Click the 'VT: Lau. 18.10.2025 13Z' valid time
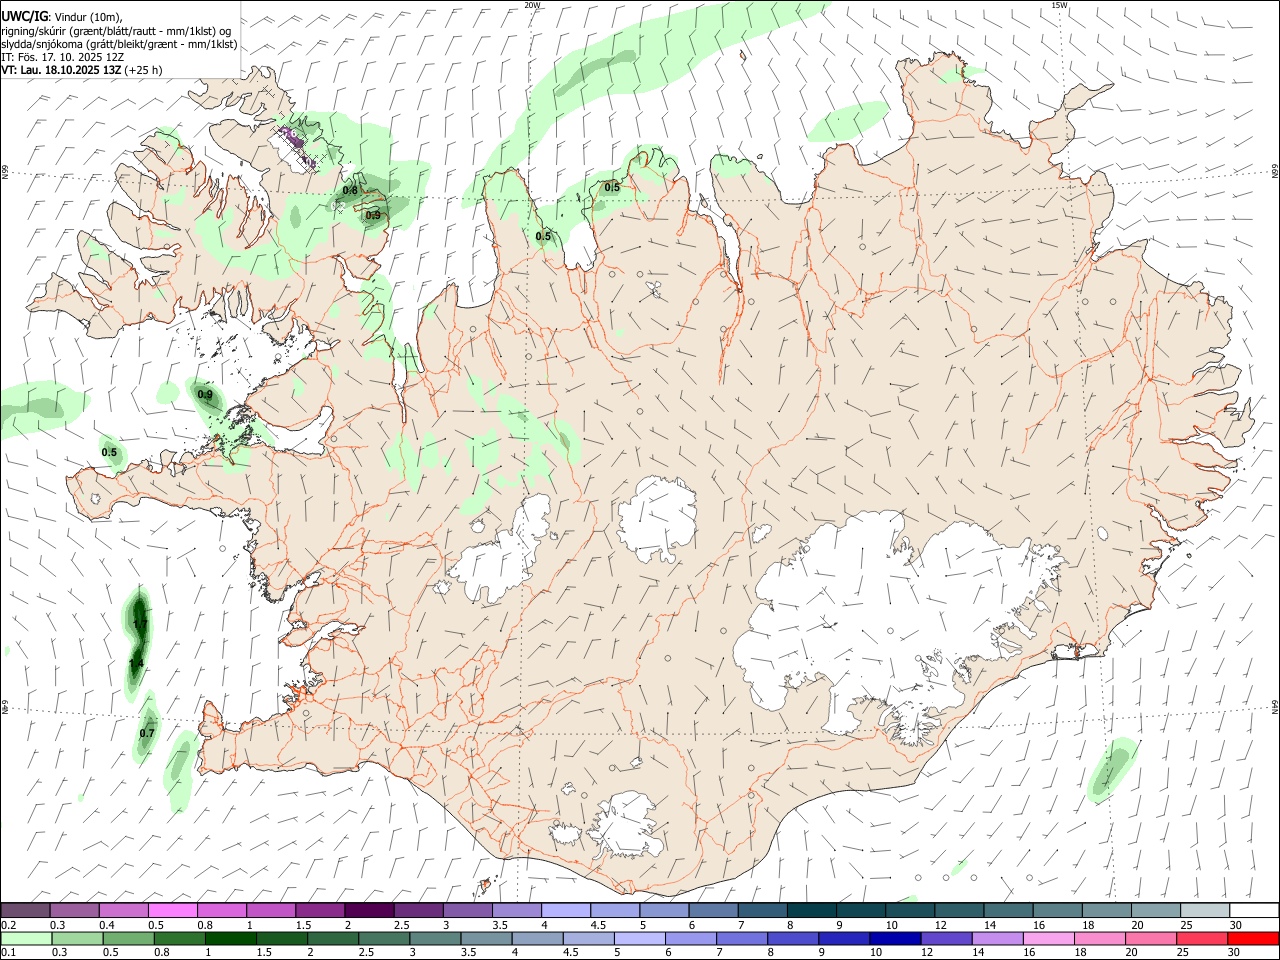The image size is (1280, 960). tap(61, 70)
